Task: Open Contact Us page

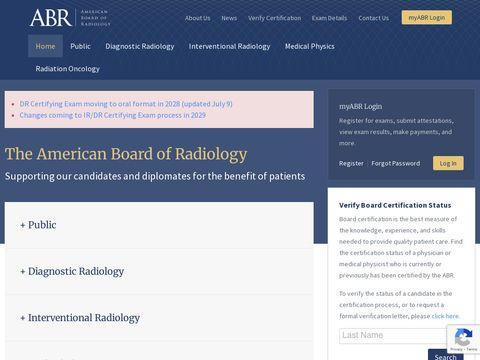Action: [x=374, y=18]
